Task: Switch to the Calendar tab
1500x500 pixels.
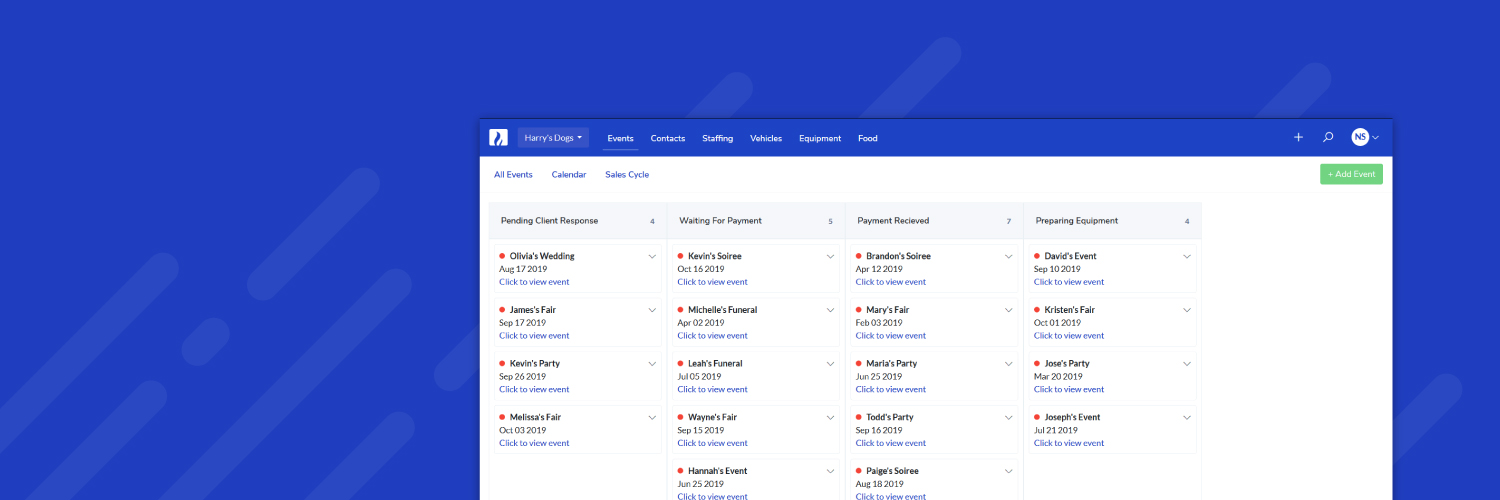Action: [569, 175]
